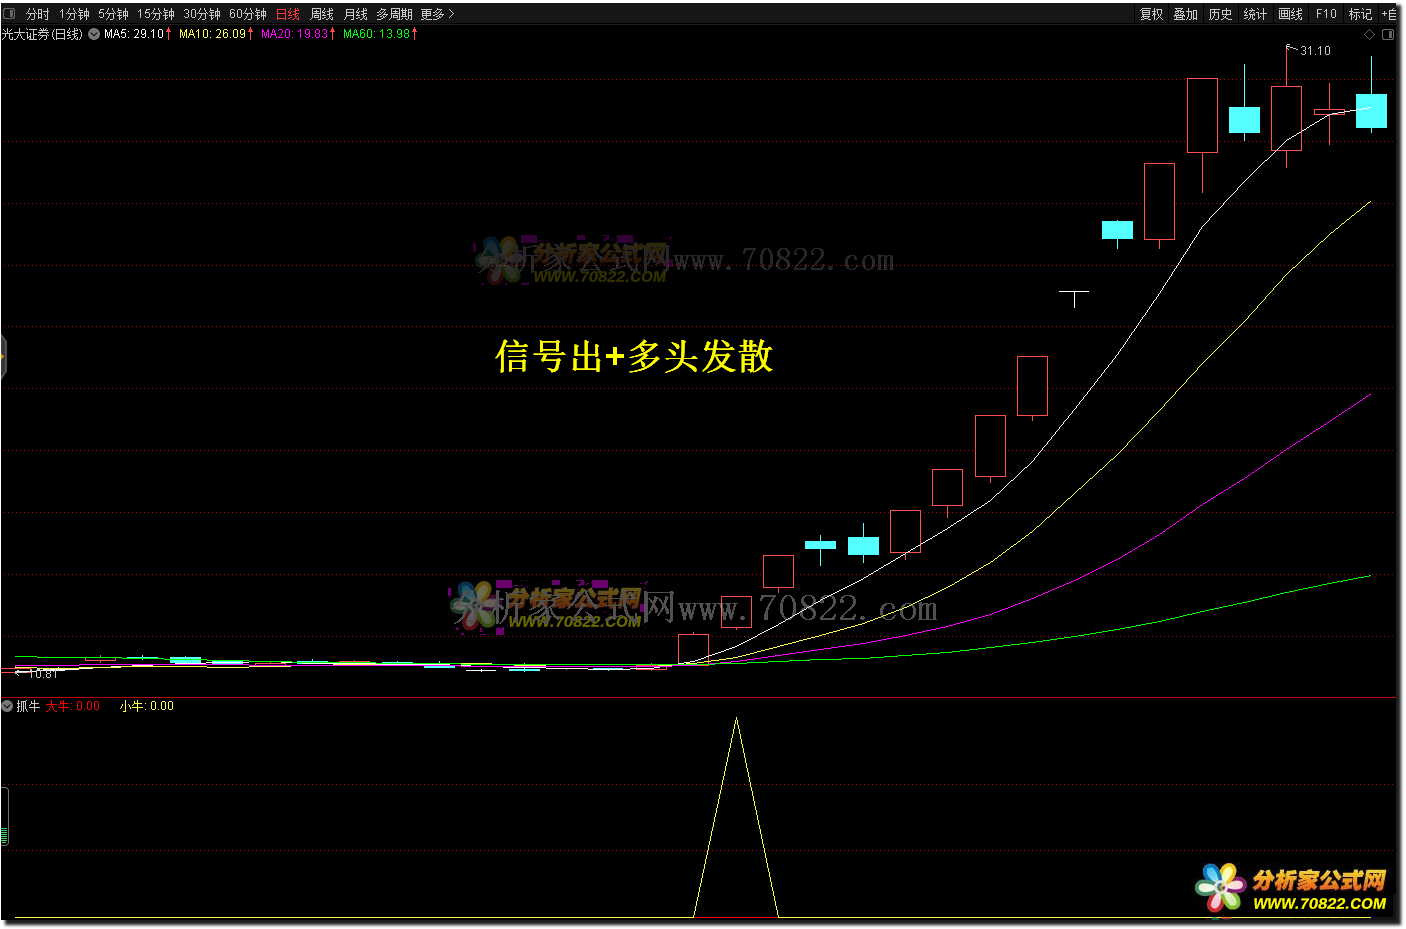
Task: Click the diamond icon at chart top right
Action: [x=1369, y=34]
